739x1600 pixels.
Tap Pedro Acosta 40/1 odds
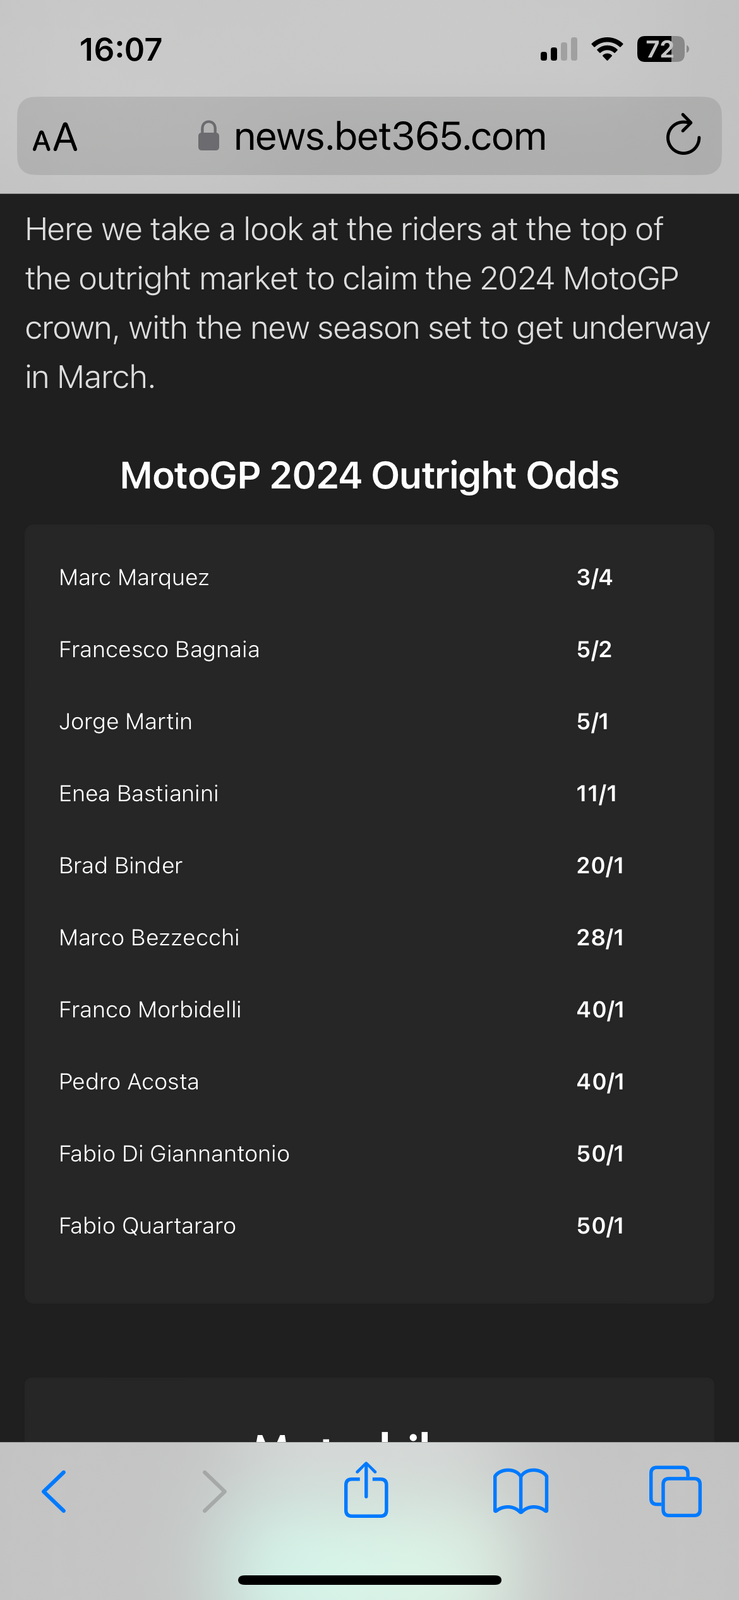(600, 1082)
